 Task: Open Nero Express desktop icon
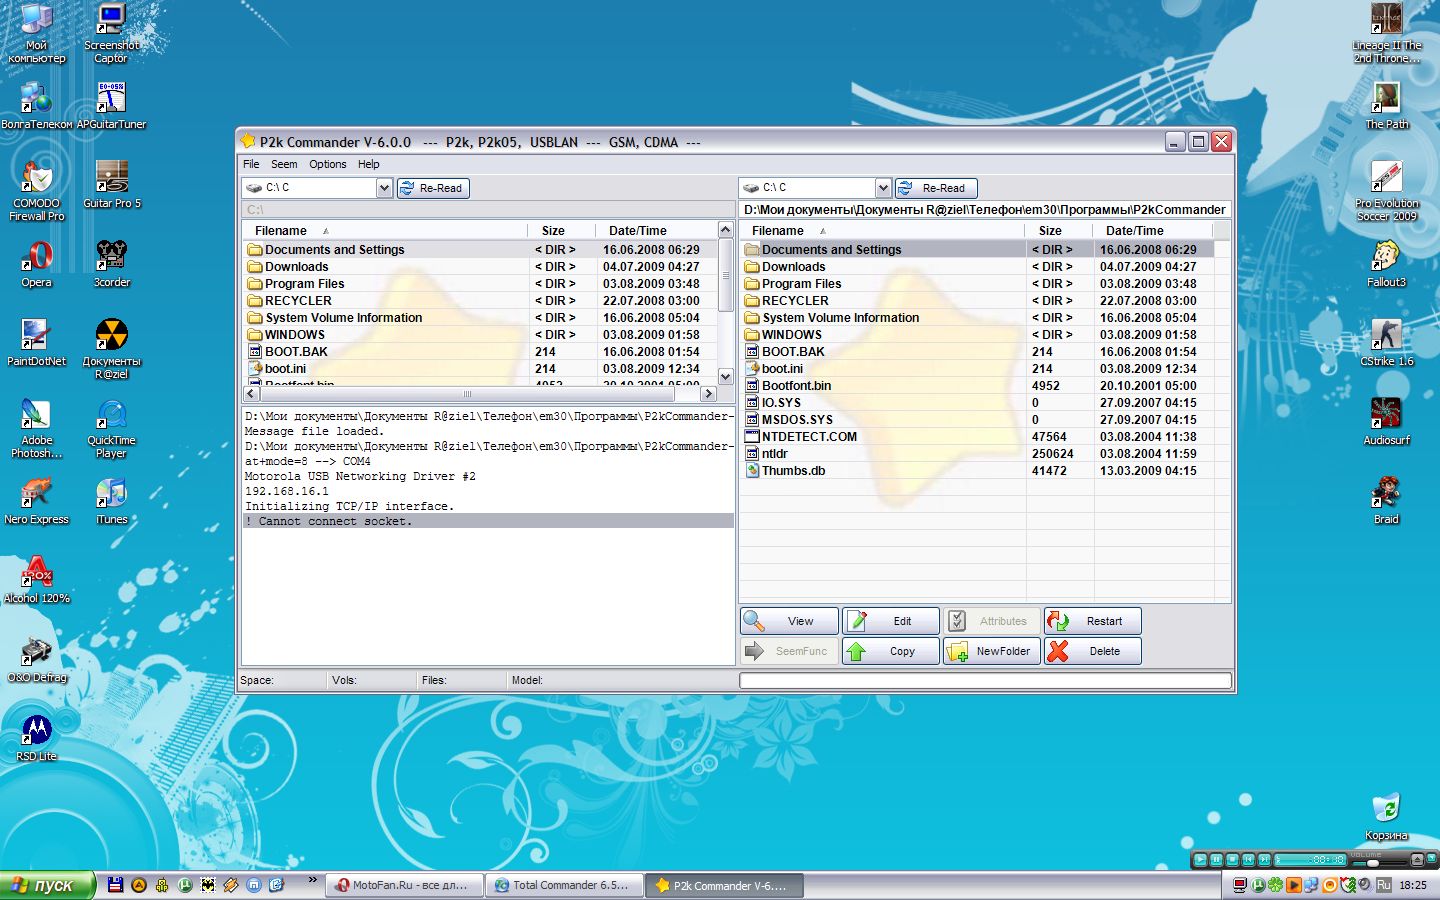click(37, 501)
